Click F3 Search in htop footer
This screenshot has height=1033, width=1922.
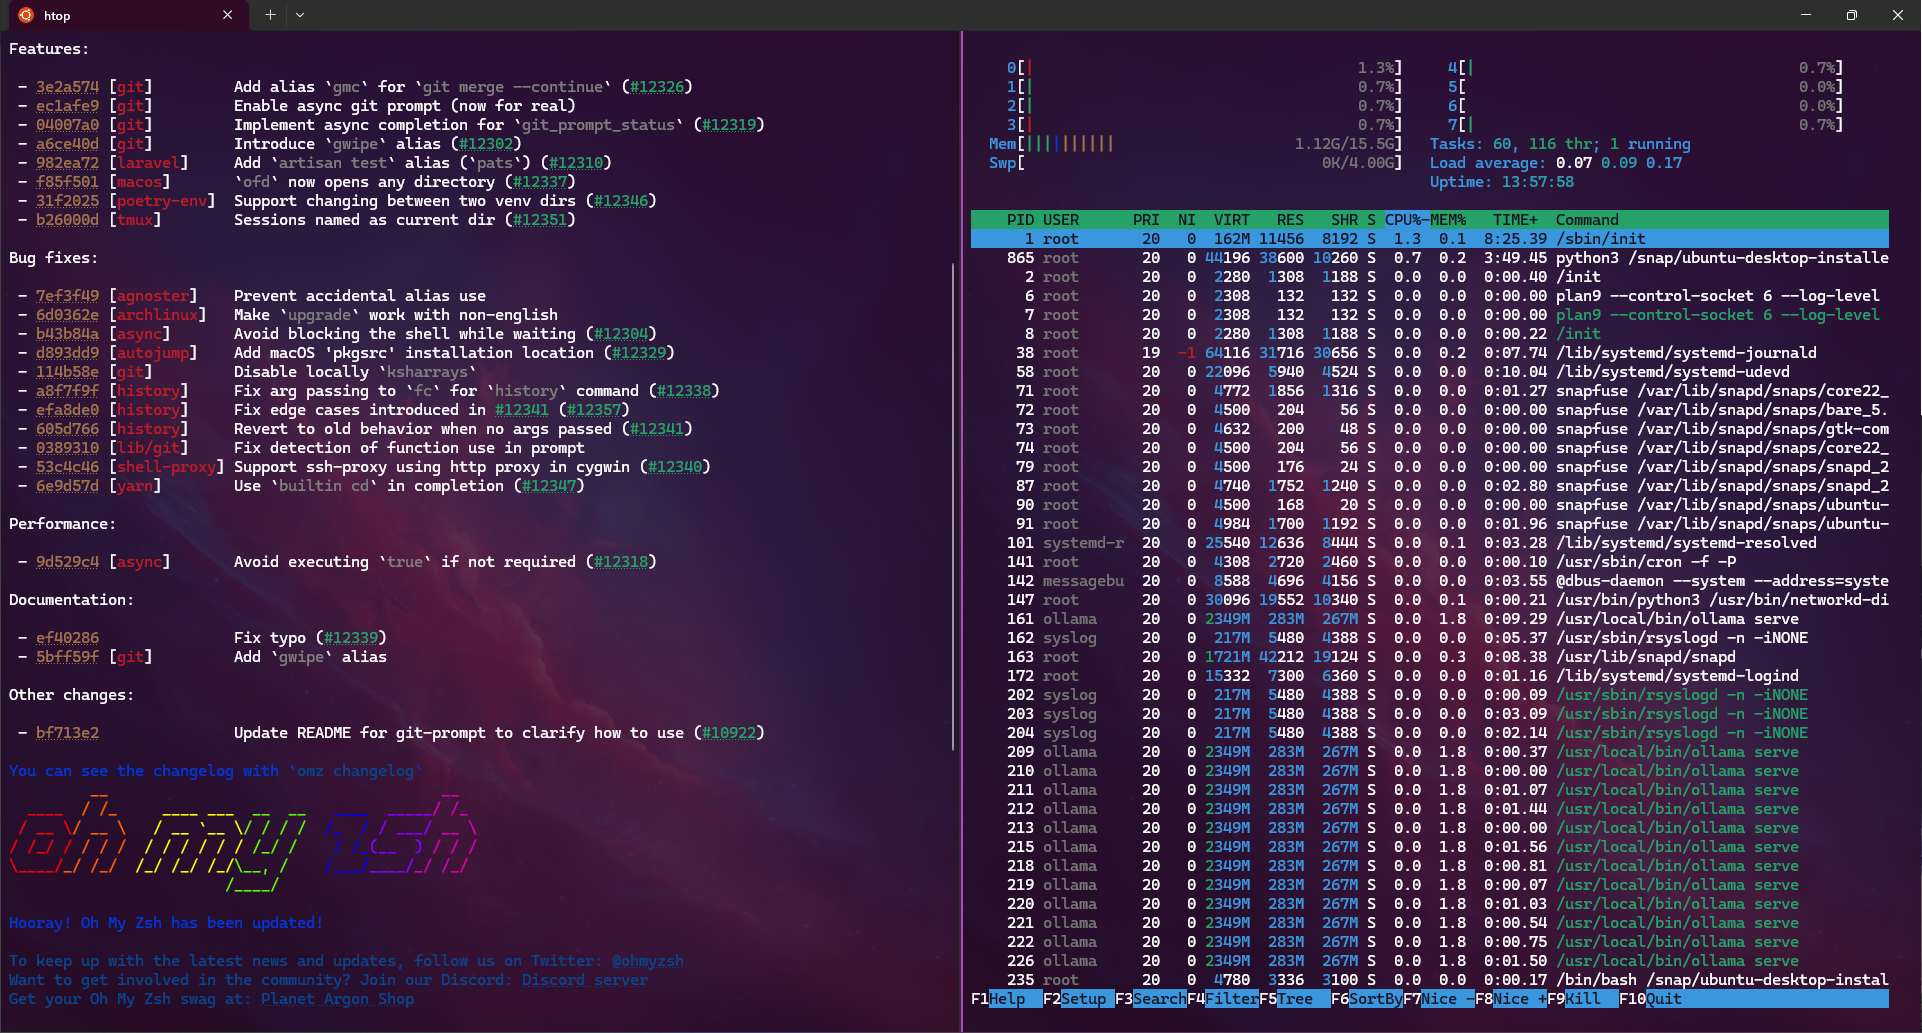(x=1150, y=999)
